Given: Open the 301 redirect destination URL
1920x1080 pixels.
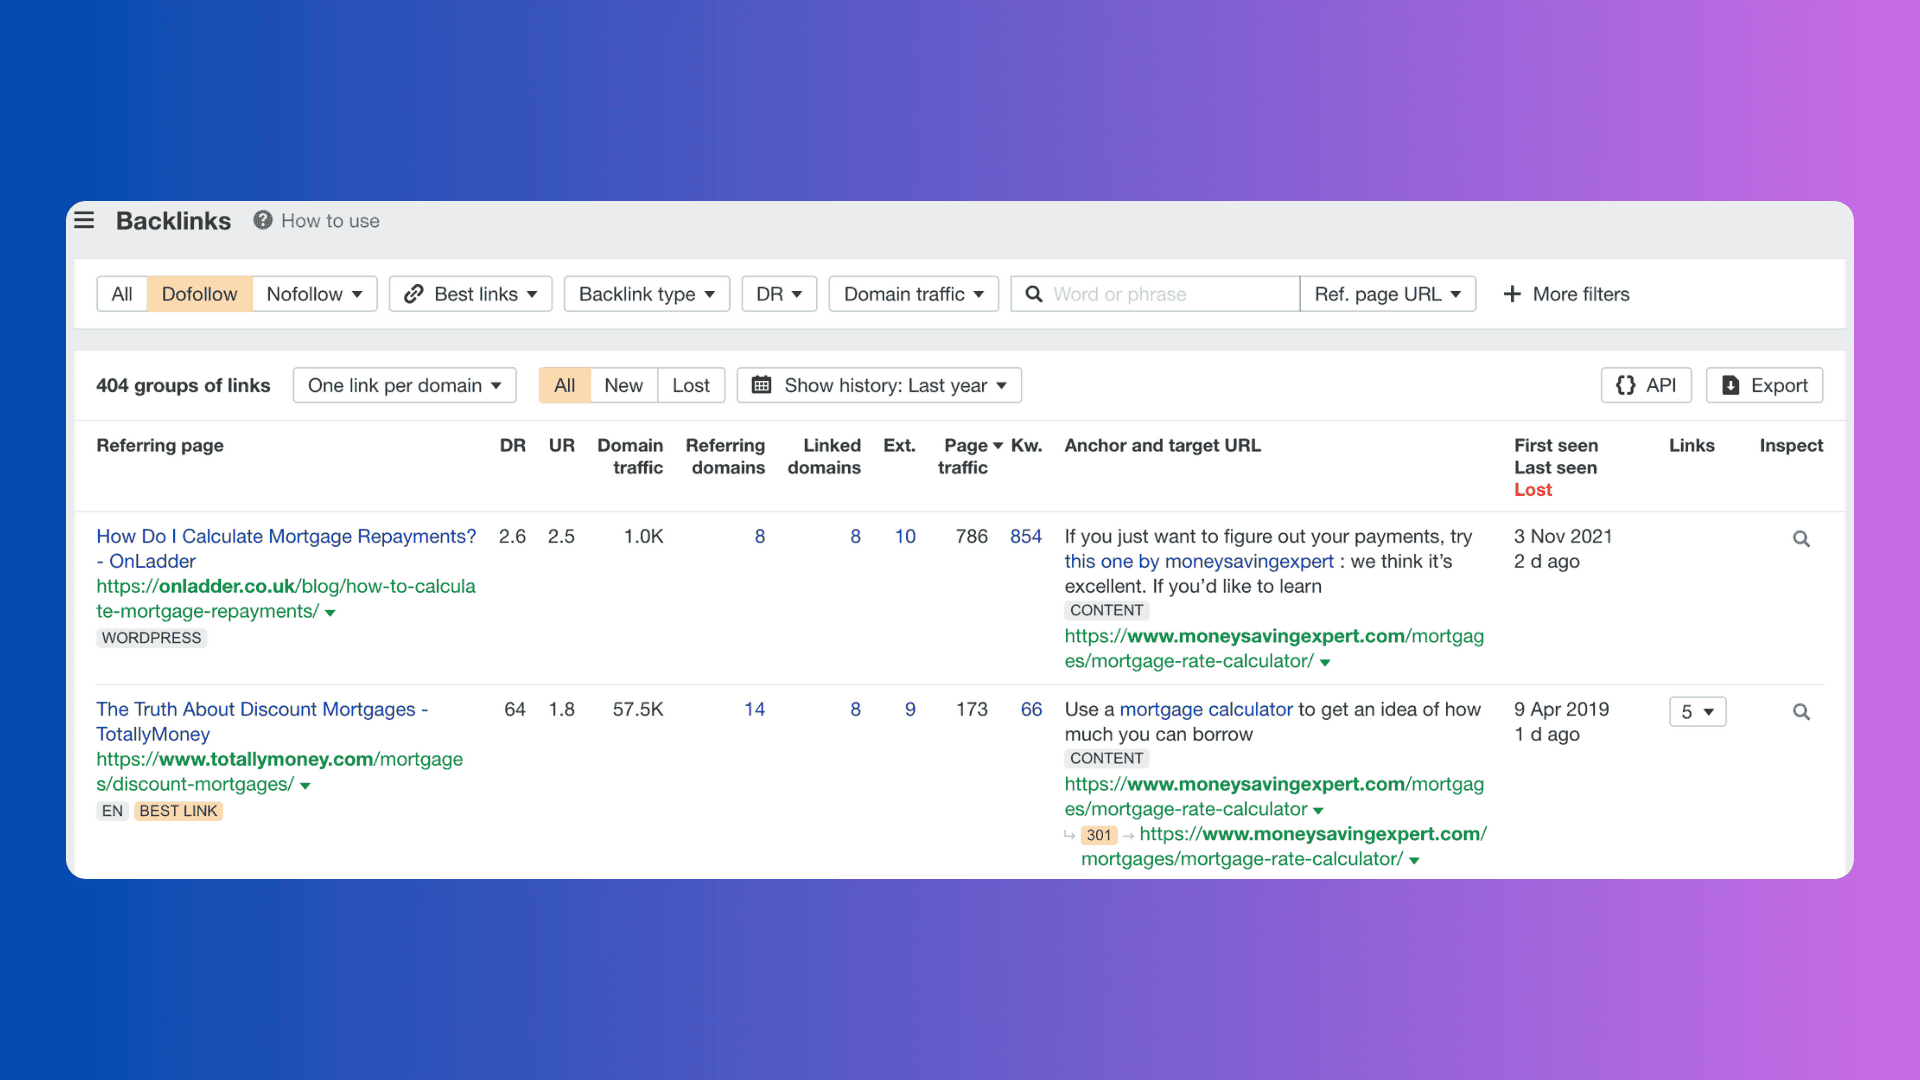Looking at the screenshot, I should click(1283, 846).
